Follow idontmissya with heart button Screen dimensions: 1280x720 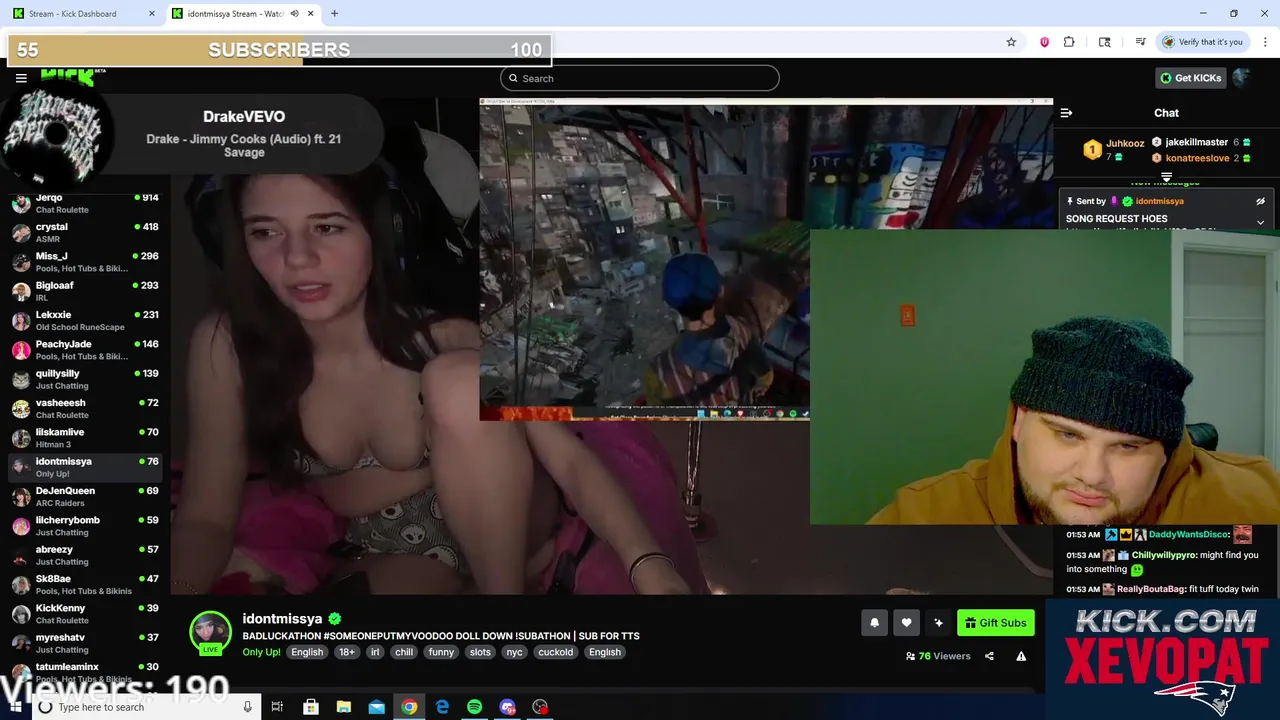906,623
